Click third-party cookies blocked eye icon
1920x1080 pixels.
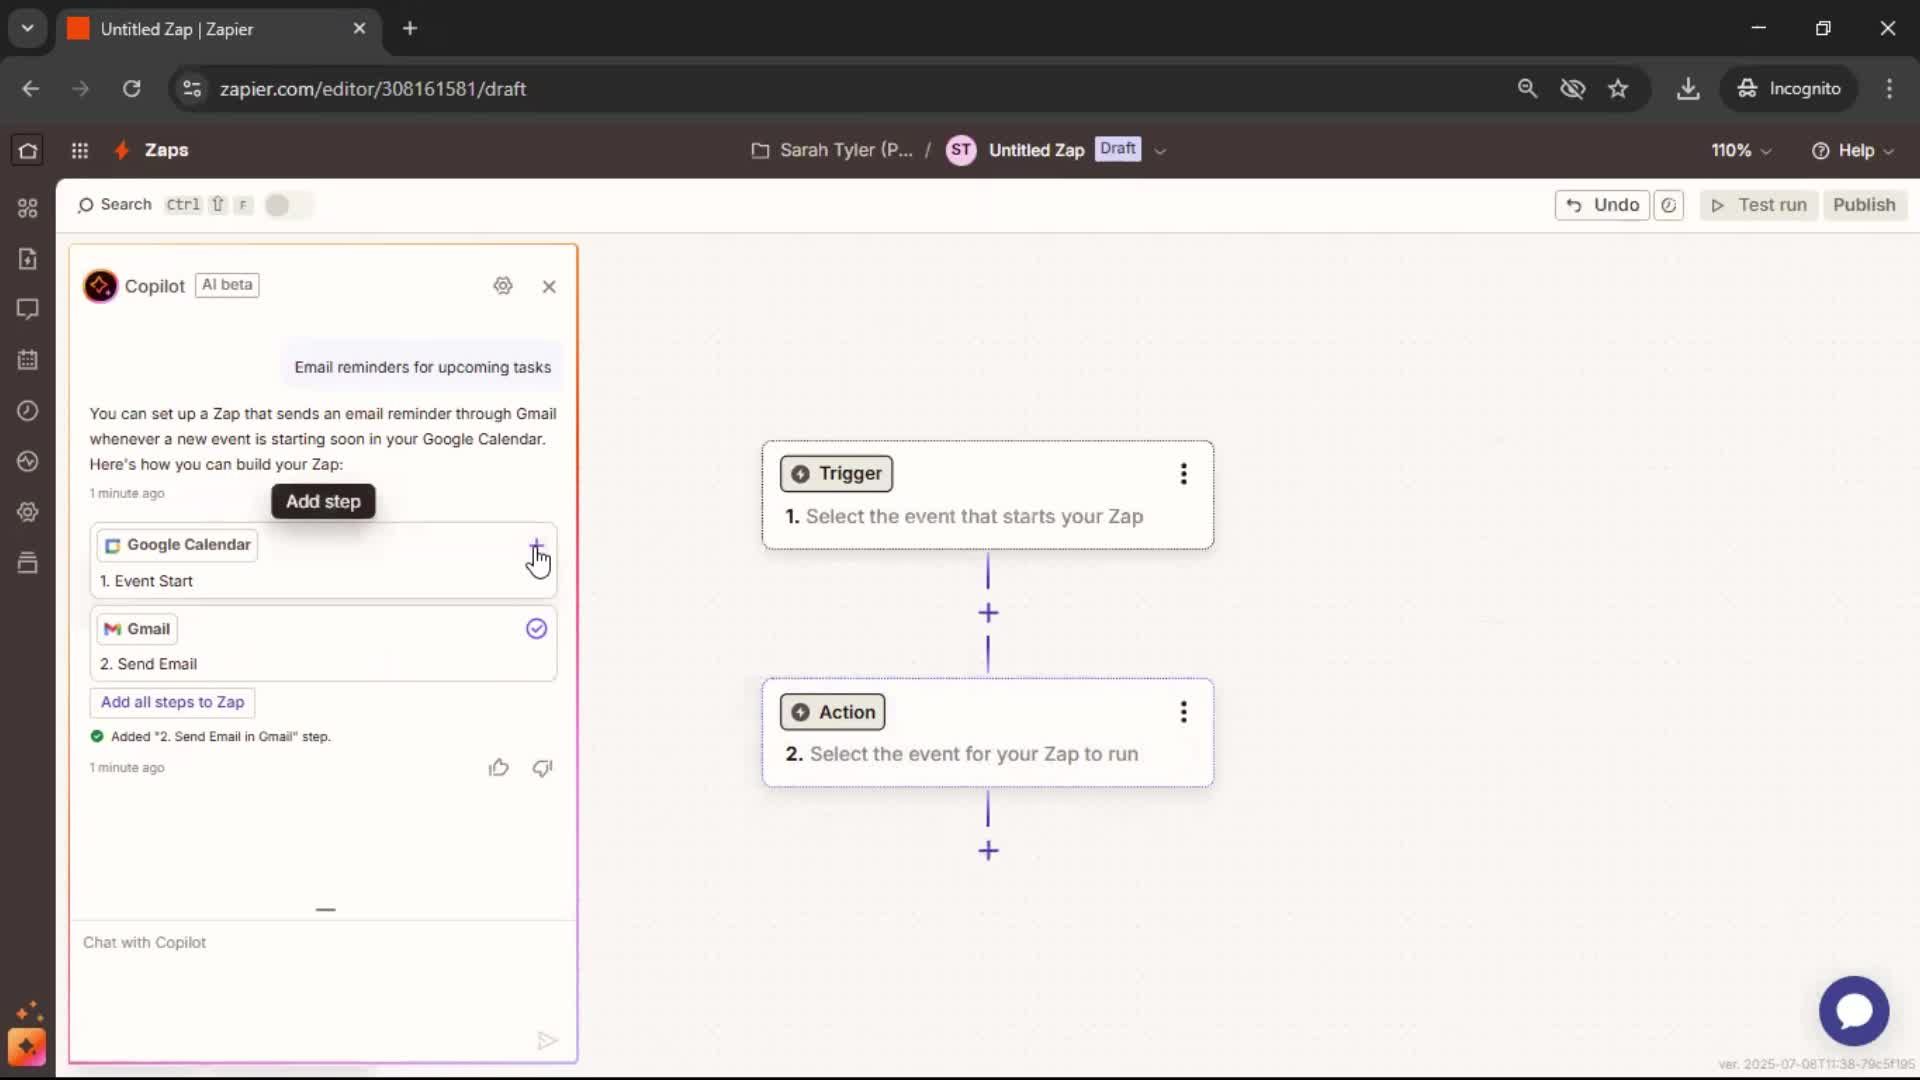(x=1573, y=89)
